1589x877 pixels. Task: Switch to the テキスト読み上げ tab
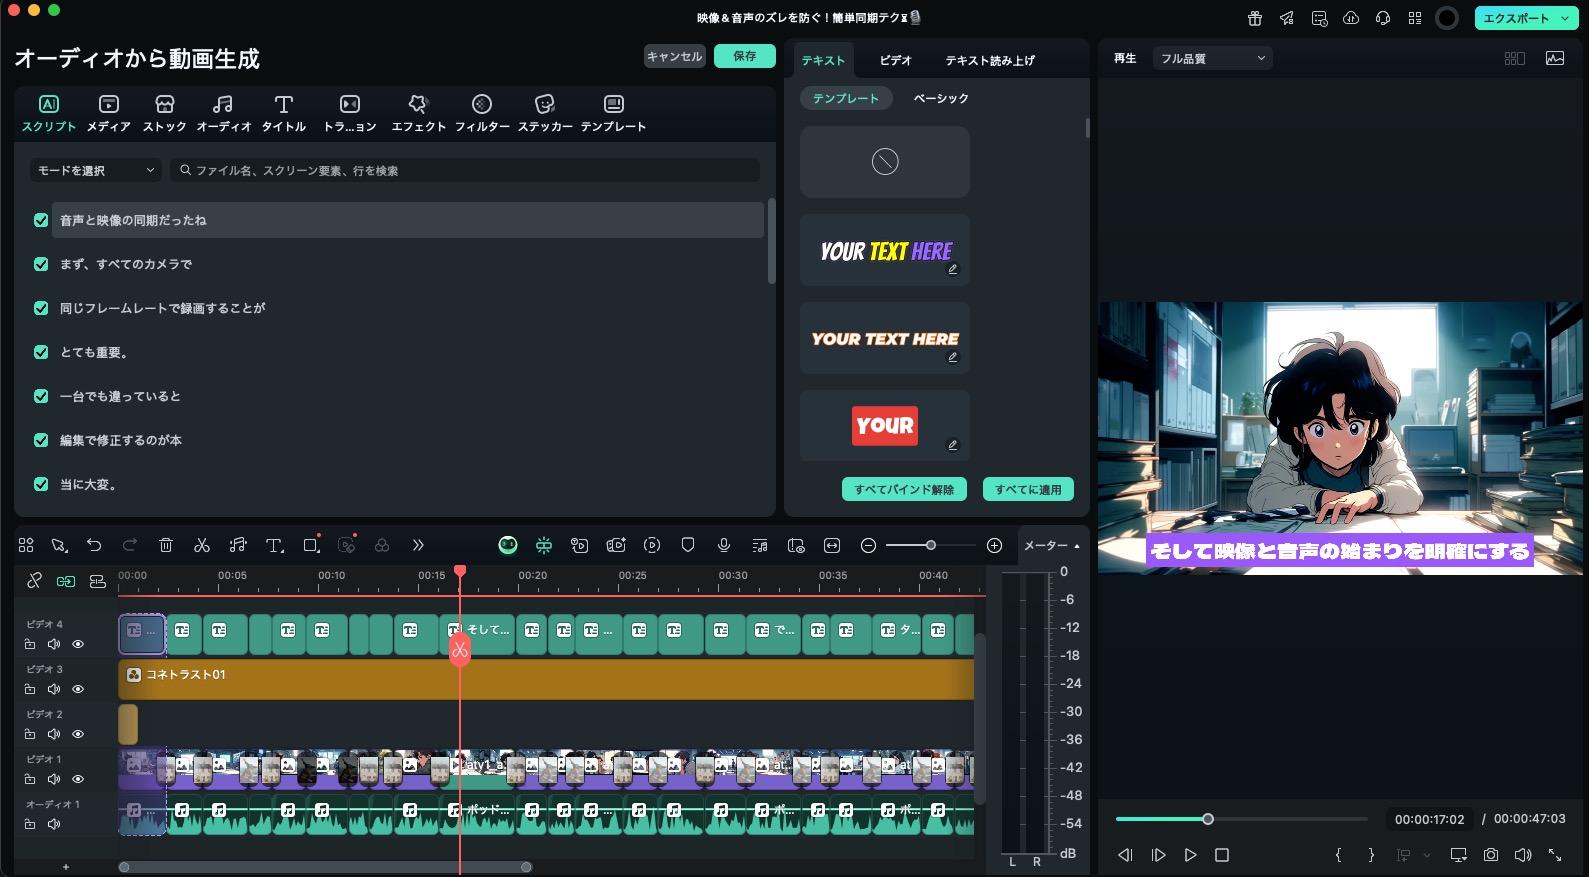tap(989, 61)
